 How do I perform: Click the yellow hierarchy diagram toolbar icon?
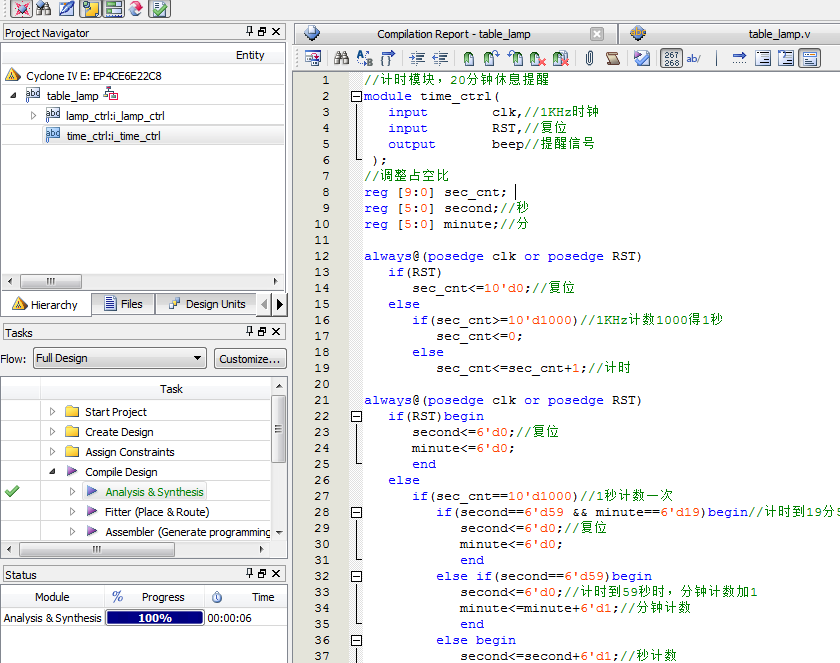90,8
